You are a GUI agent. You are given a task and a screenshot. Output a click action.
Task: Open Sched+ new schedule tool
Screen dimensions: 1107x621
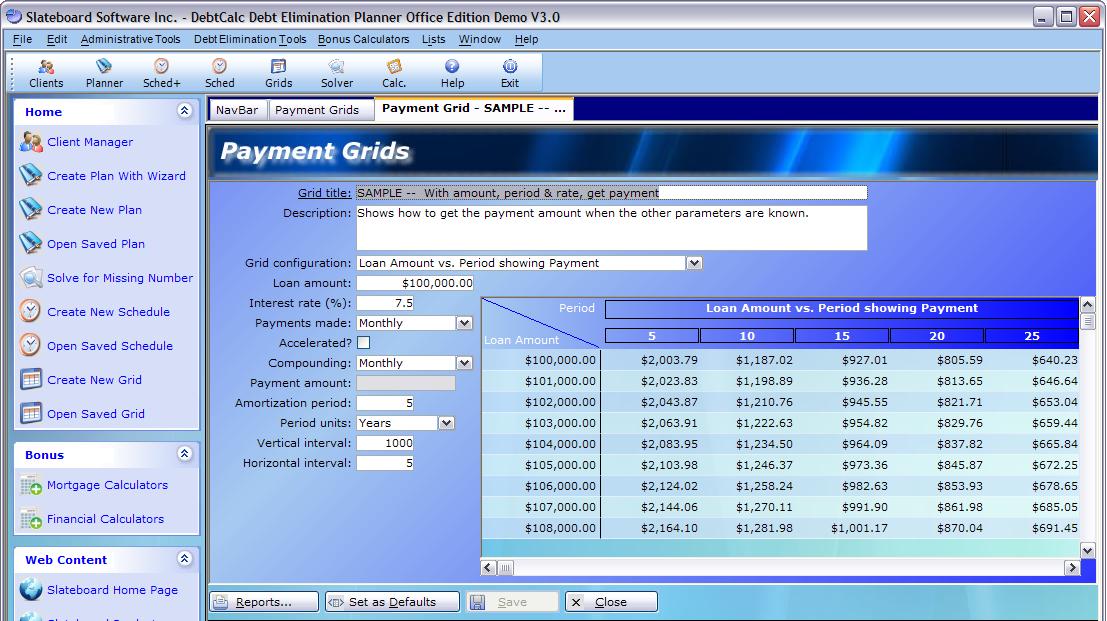click(x=161, y=73)
